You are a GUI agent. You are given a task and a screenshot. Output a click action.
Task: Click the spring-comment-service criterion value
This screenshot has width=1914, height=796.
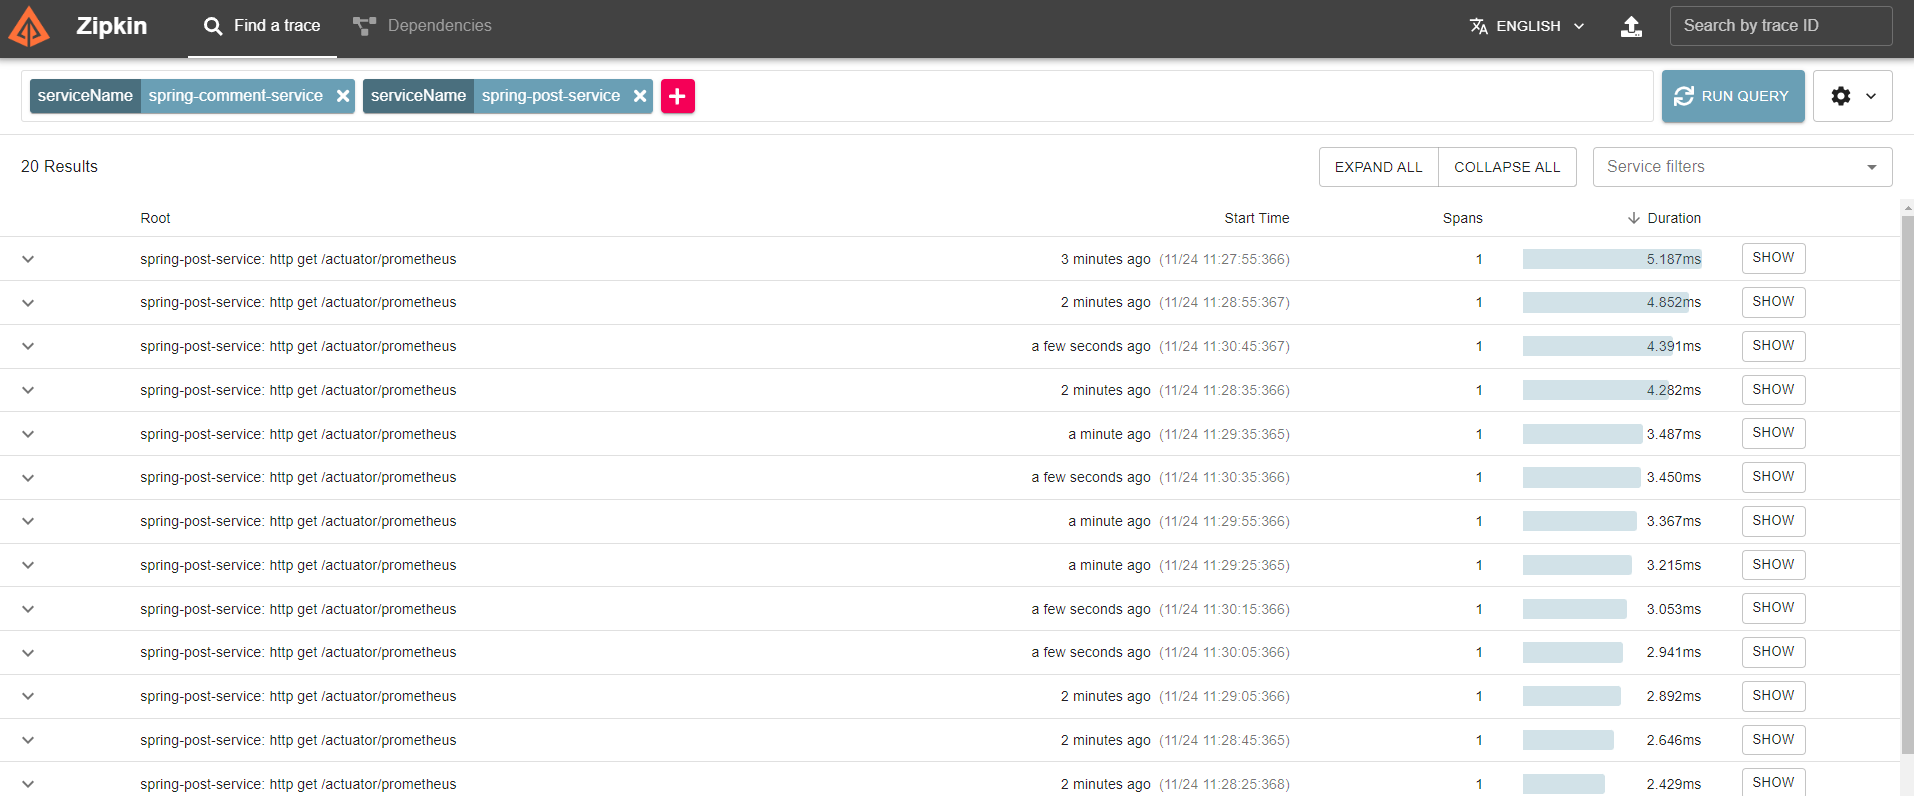pos(236,96)
